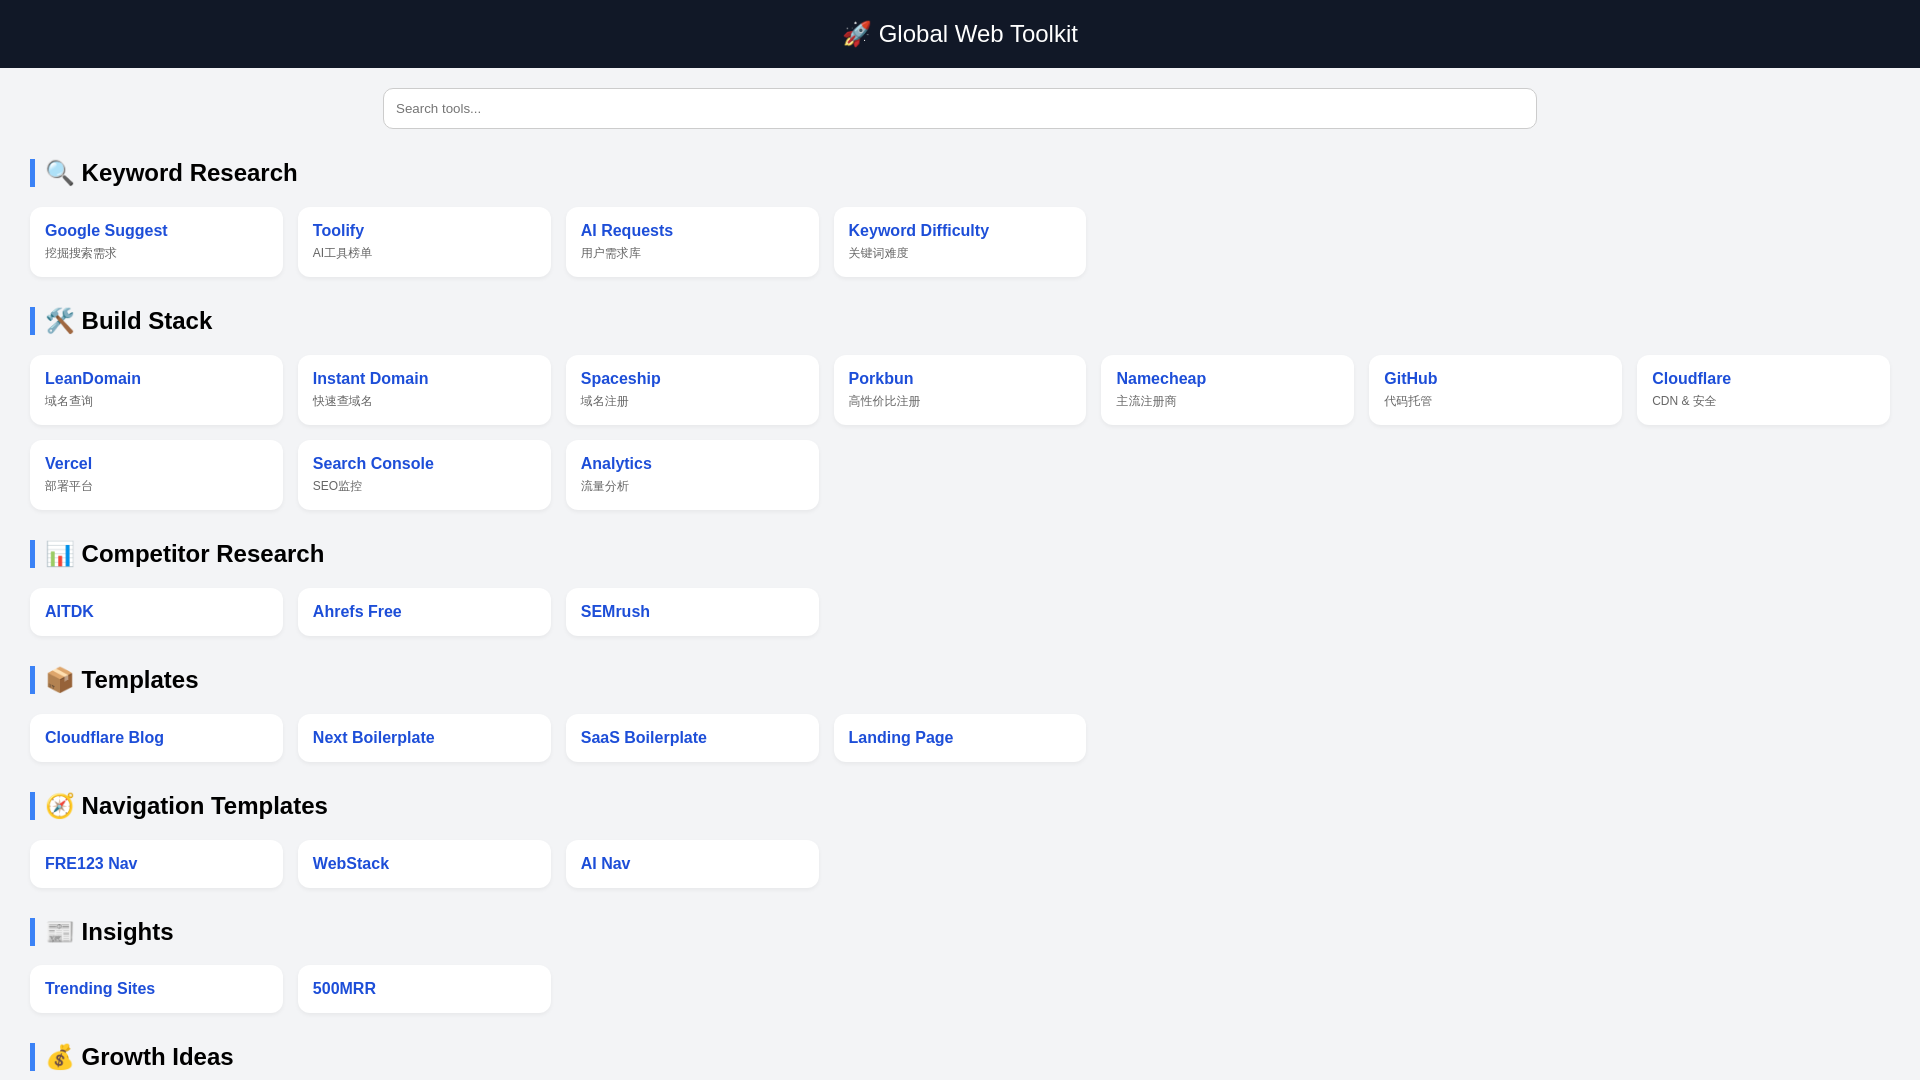Open the Next Boilerplate card

click(x=424, y=738)
